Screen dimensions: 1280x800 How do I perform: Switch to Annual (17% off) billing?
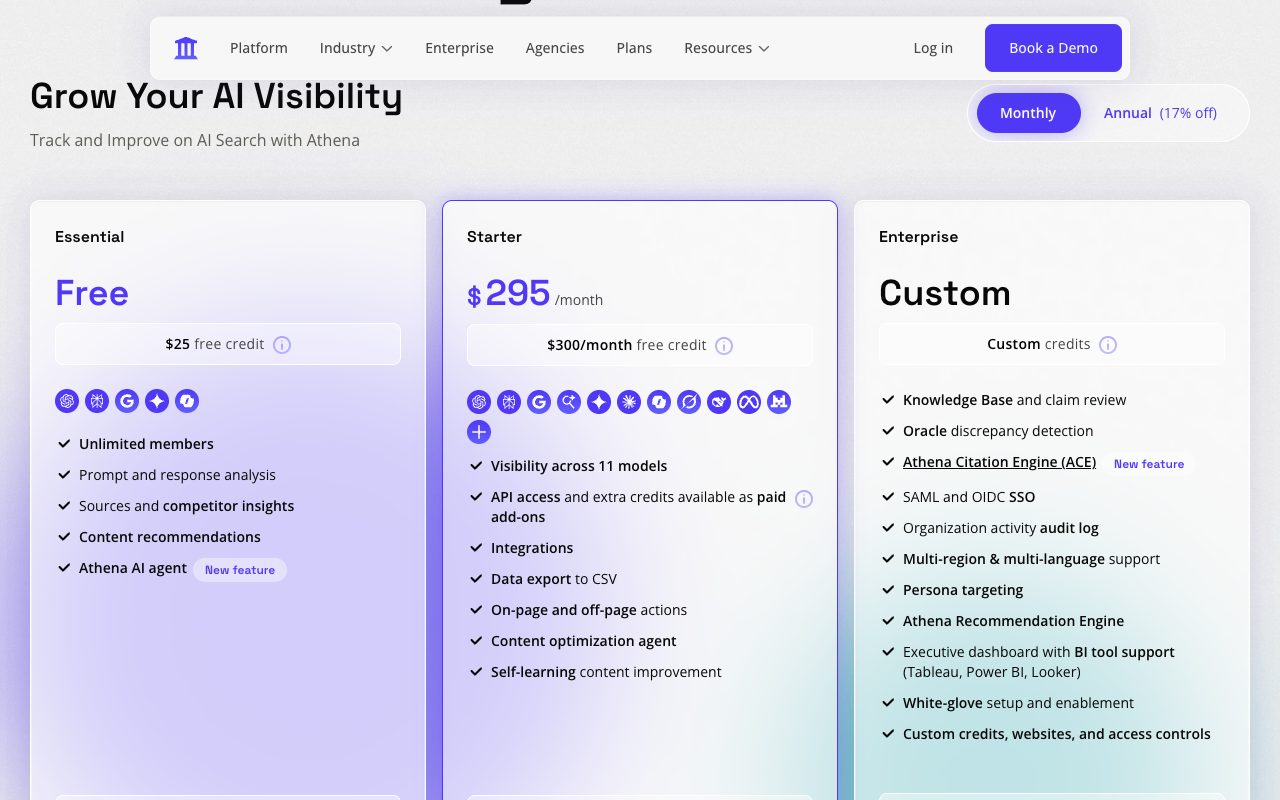tap(1160, 113)
